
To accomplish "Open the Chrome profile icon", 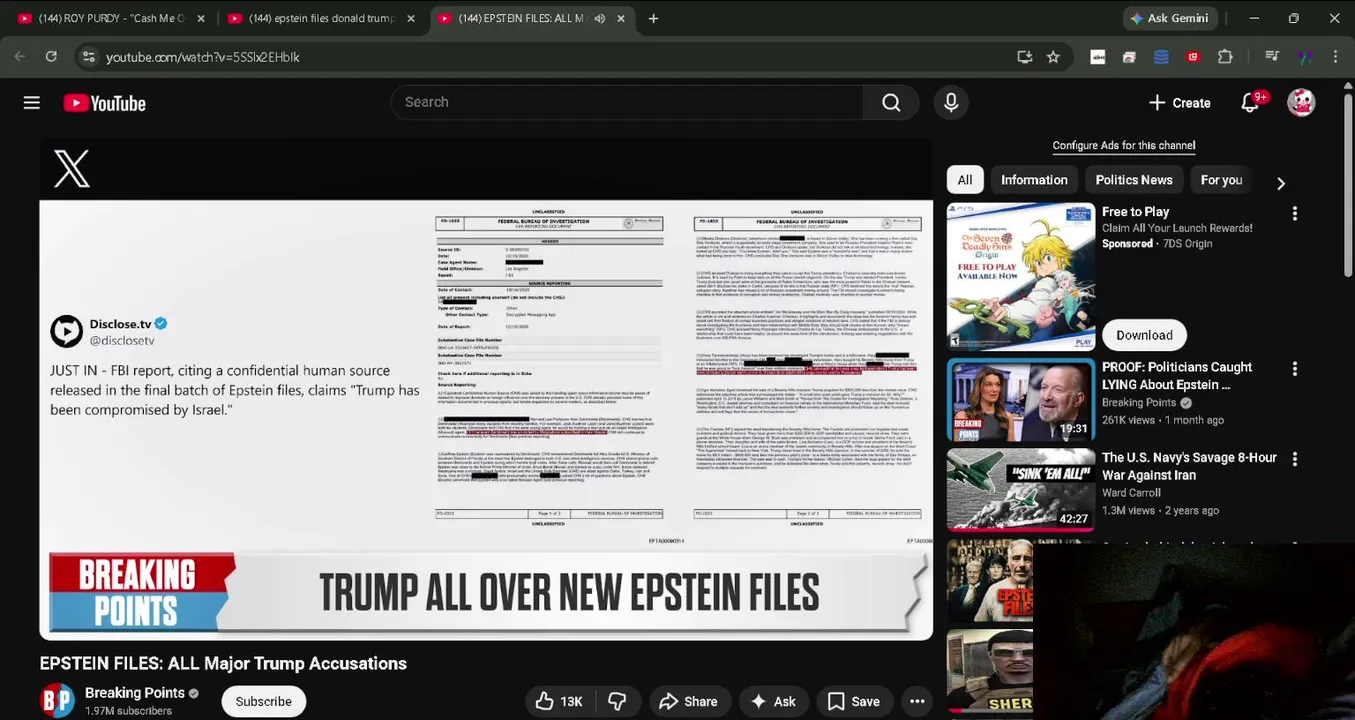I will click(x=1304, y=57).
